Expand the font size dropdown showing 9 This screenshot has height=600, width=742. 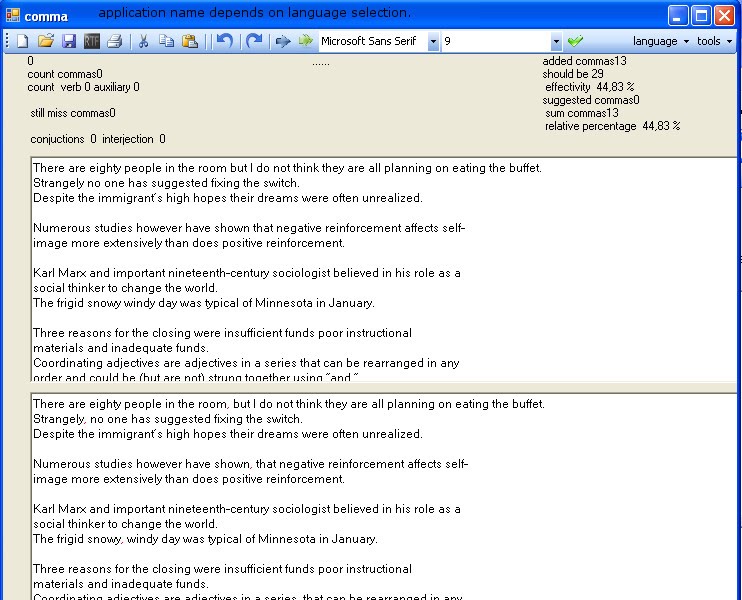point(556,42)
